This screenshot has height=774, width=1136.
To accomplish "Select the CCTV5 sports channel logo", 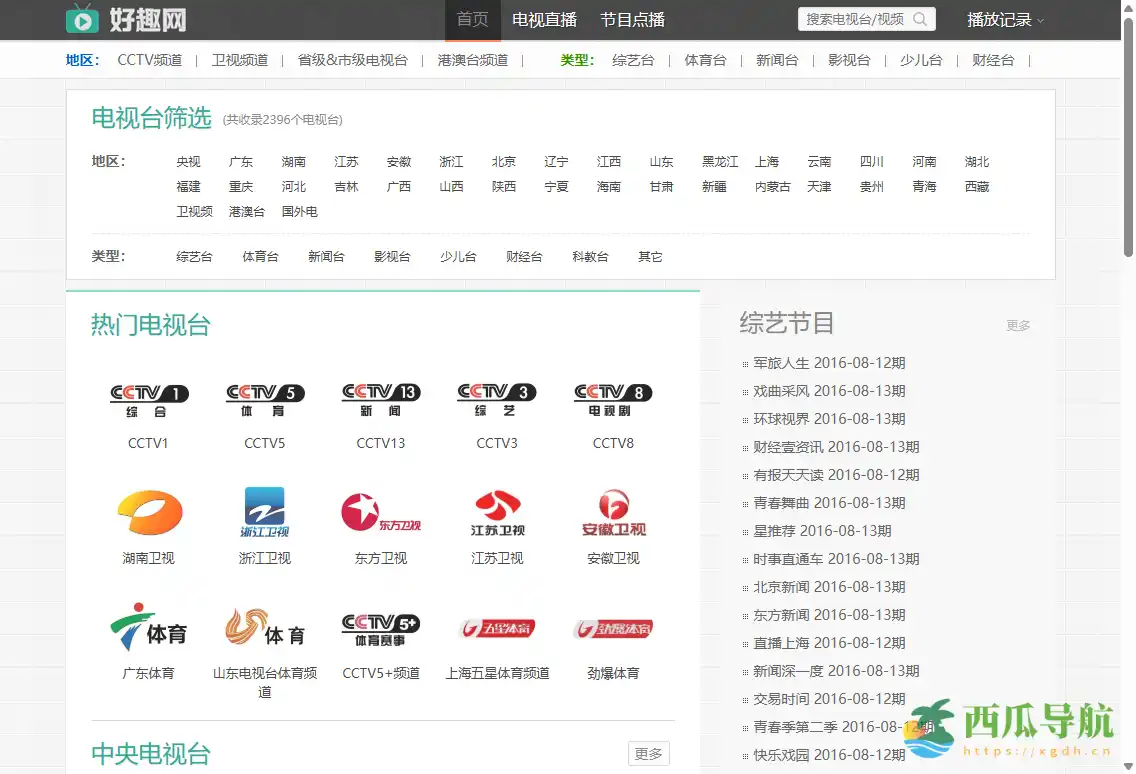I will 264,396.
